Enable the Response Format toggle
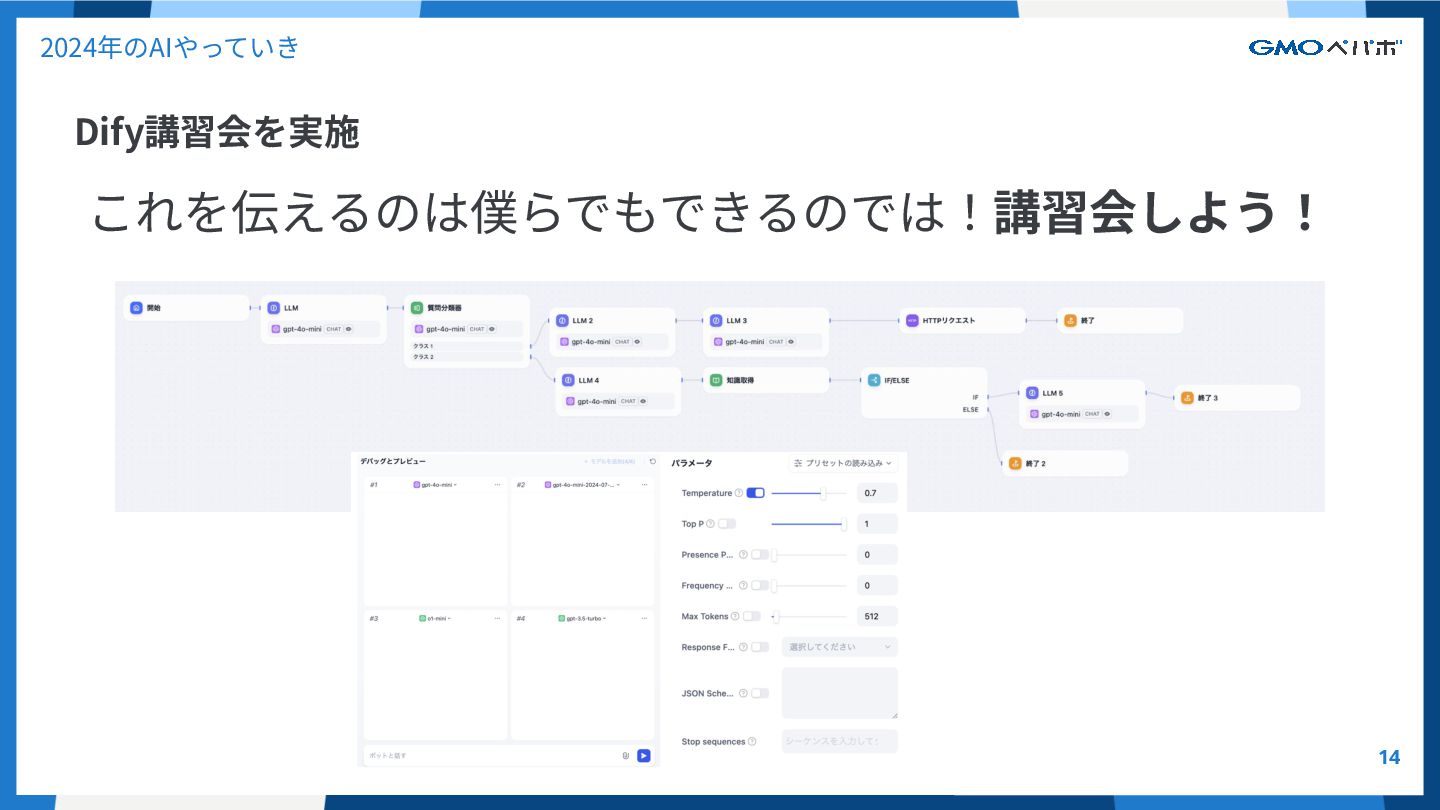 (760, 648)
